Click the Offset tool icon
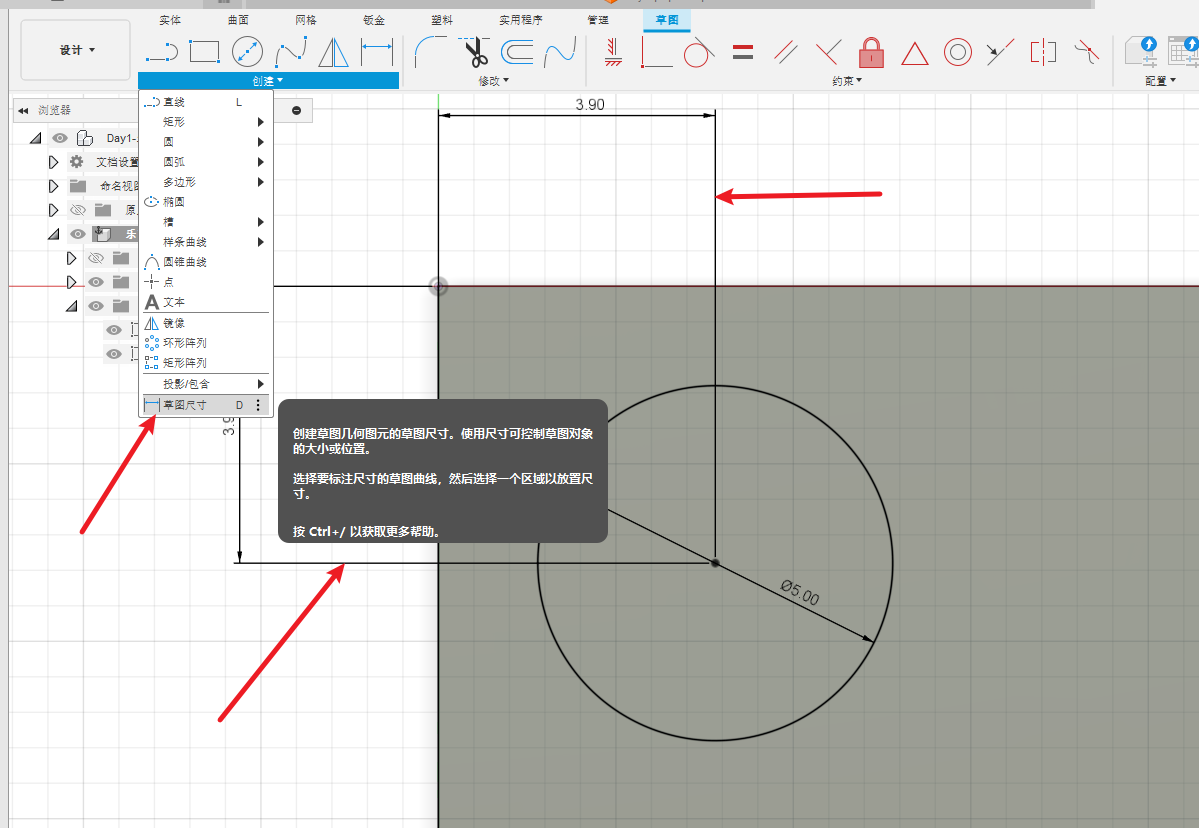 pyautogui.click(x=516, y=51)
